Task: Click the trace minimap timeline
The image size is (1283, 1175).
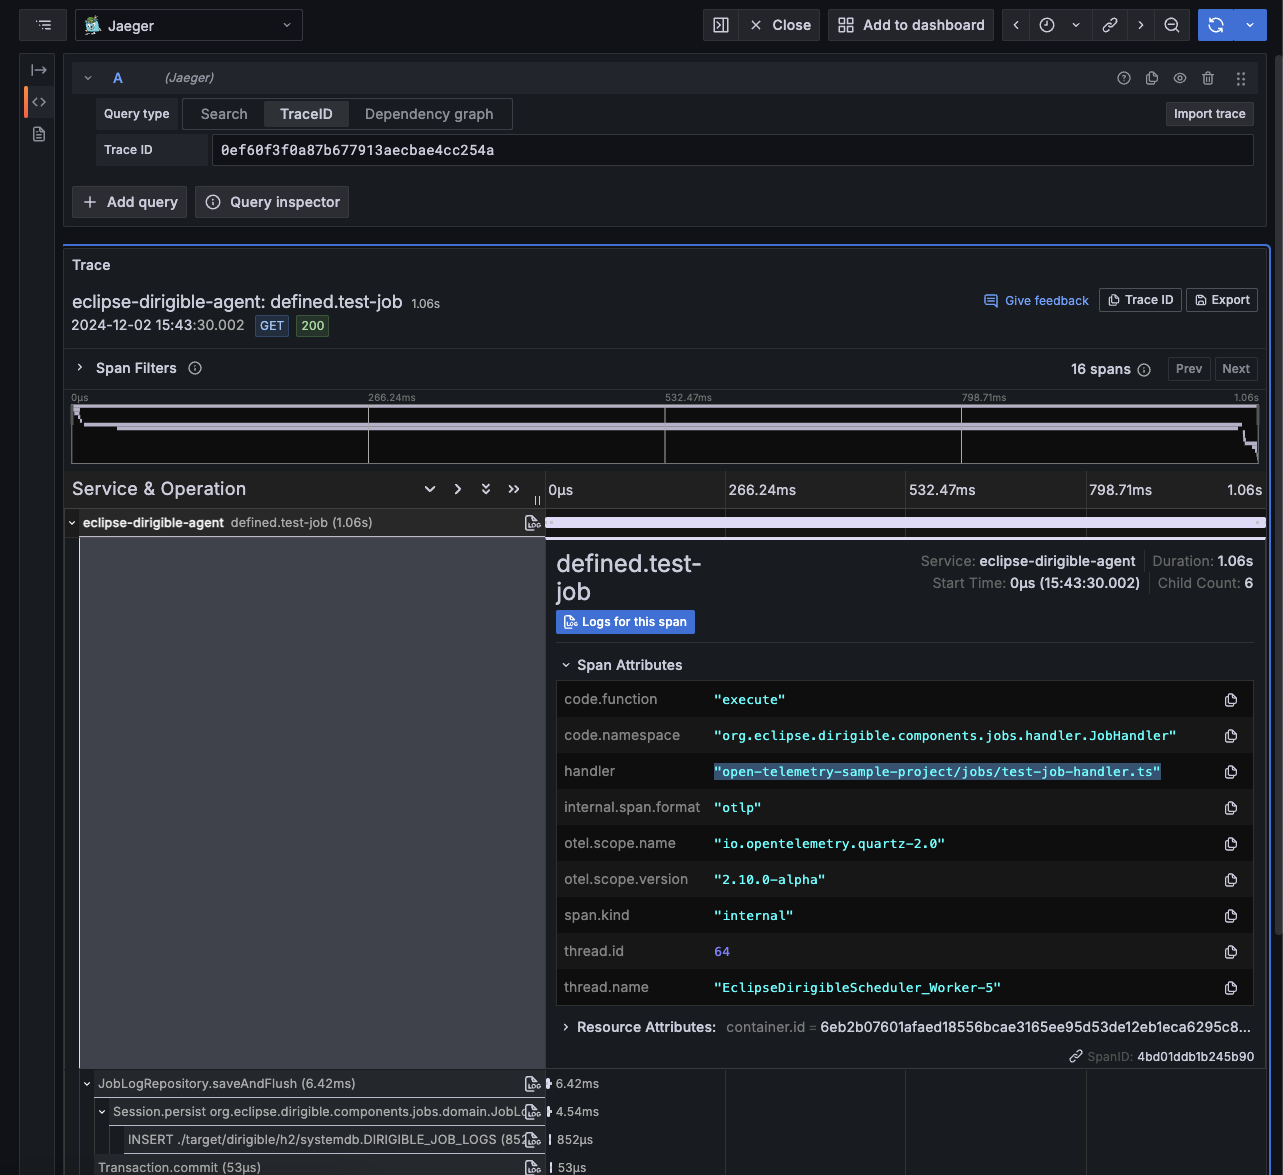Action: 664,434
